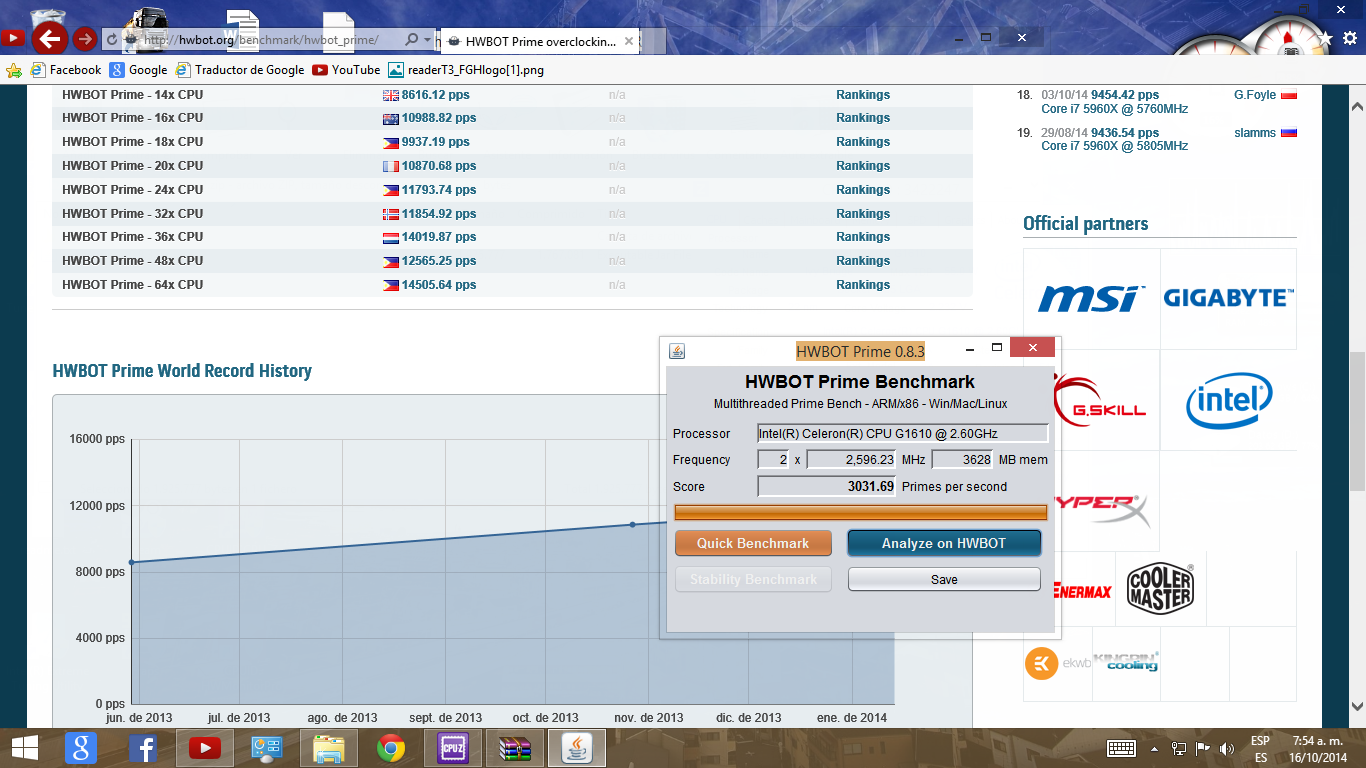The height and width of the screenshot is (768, 1366).
Task: Click the Score field showing 3031.69
Action: coord(826,486)
